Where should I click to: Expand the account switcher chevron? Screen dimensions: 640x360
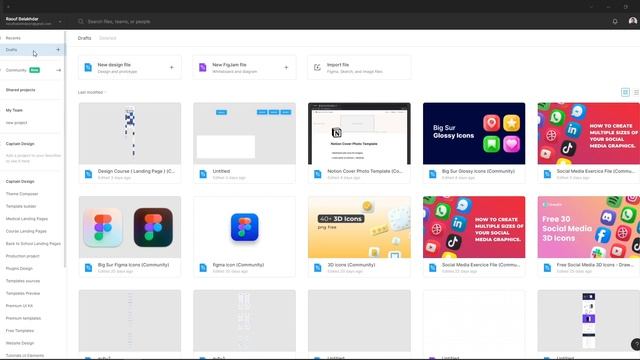pos(60,21)
